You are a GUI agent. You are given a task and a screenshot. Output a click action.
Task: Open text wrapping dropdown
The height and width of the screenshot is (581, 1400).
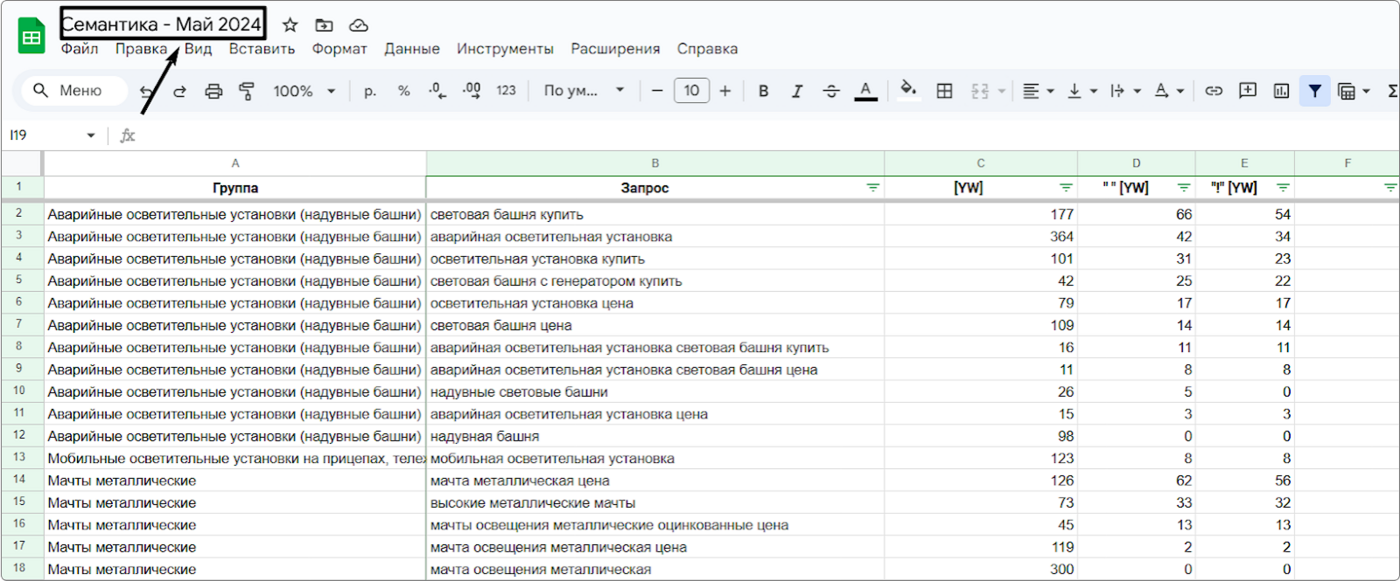pos(1125,91)
